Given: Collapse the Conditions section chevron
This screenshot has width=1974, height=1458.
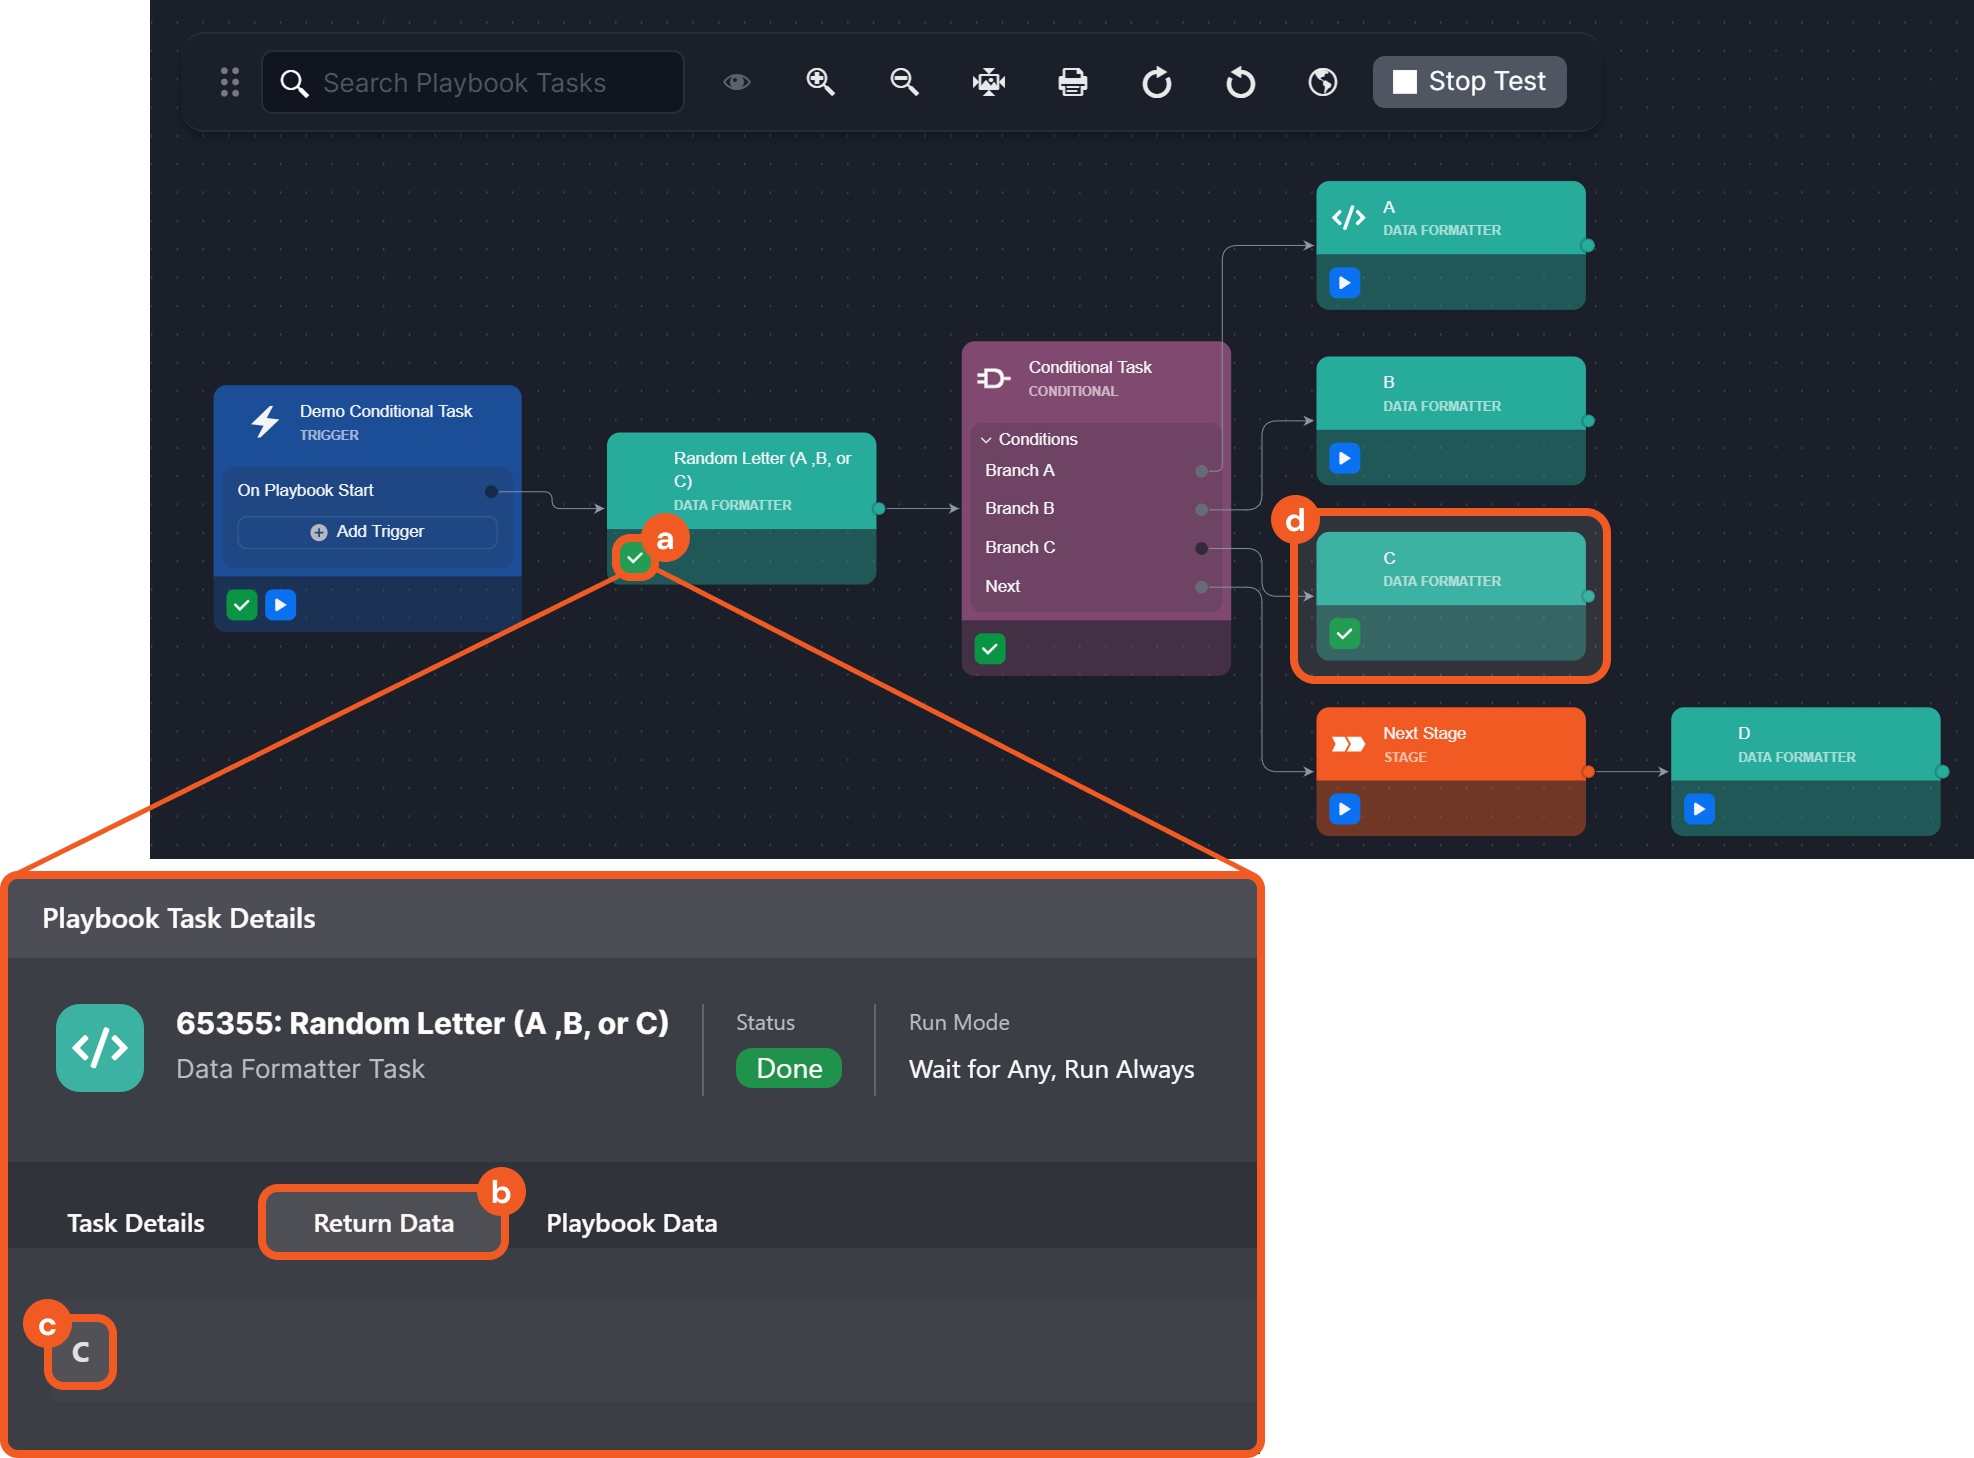Looking at the screenshot, I should 986,440.
